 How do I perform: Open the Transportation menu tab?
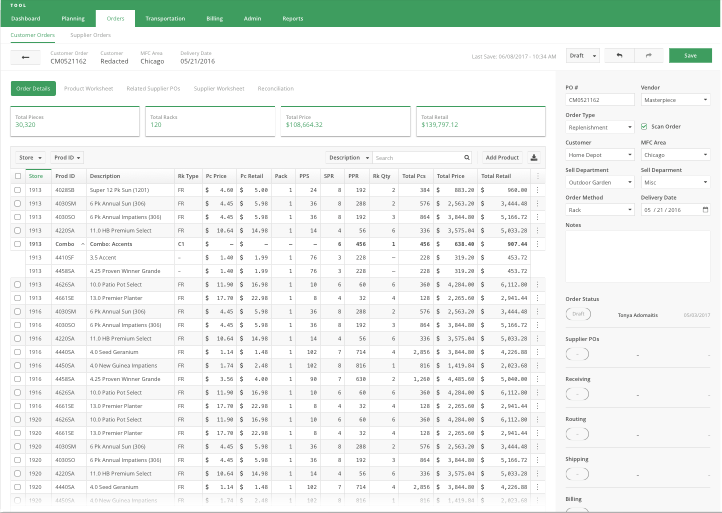[x=165, y=18]
